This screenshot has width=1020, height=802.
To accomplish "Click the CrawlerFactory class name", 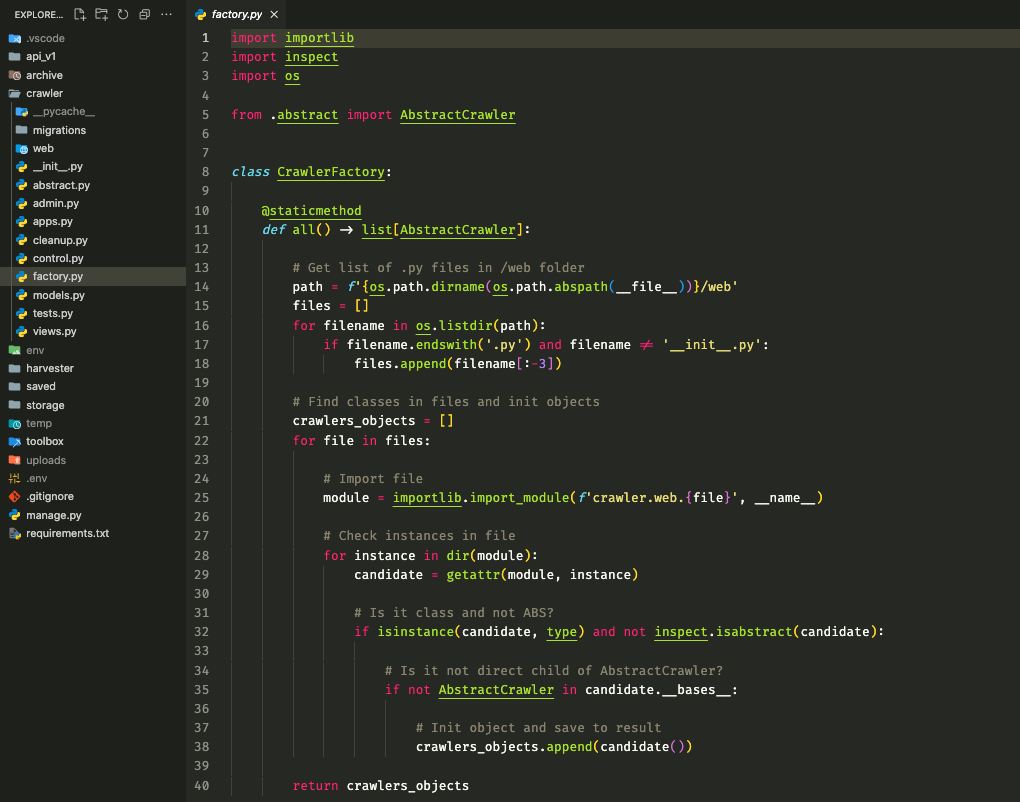I will coord(330,172).
